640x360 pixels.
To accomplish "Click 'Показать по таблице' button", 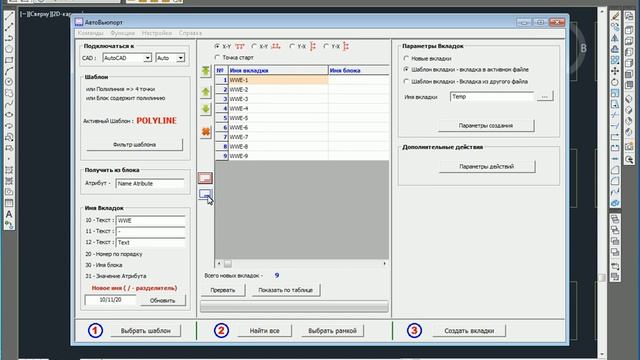I will coord(285,290).
